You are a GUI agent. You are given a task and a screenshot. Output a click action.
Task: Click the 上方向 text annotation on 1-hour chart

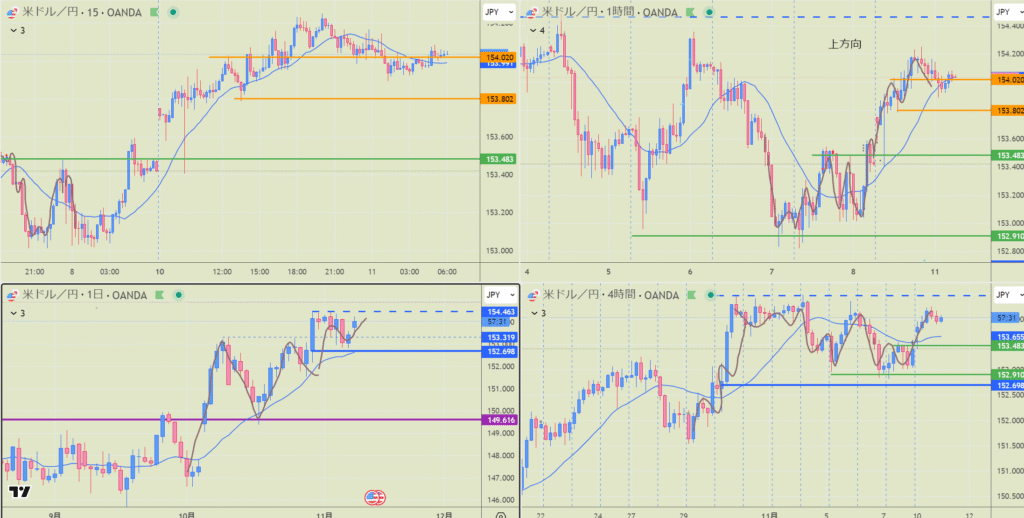point(845,44)
